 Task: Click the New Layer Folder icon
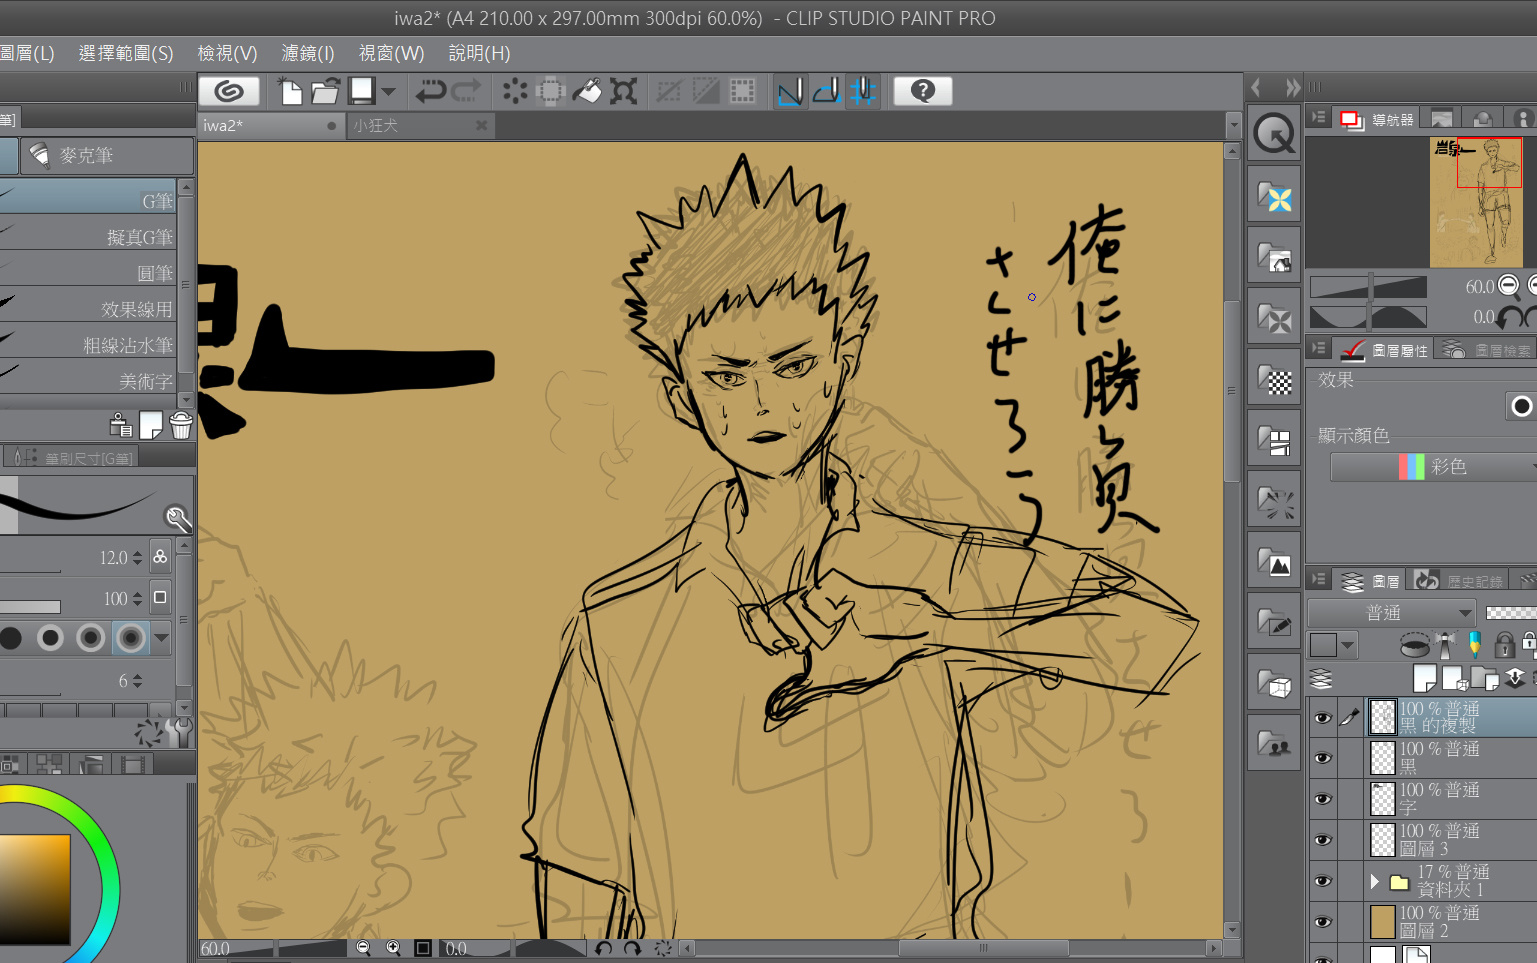point(1485,679)
